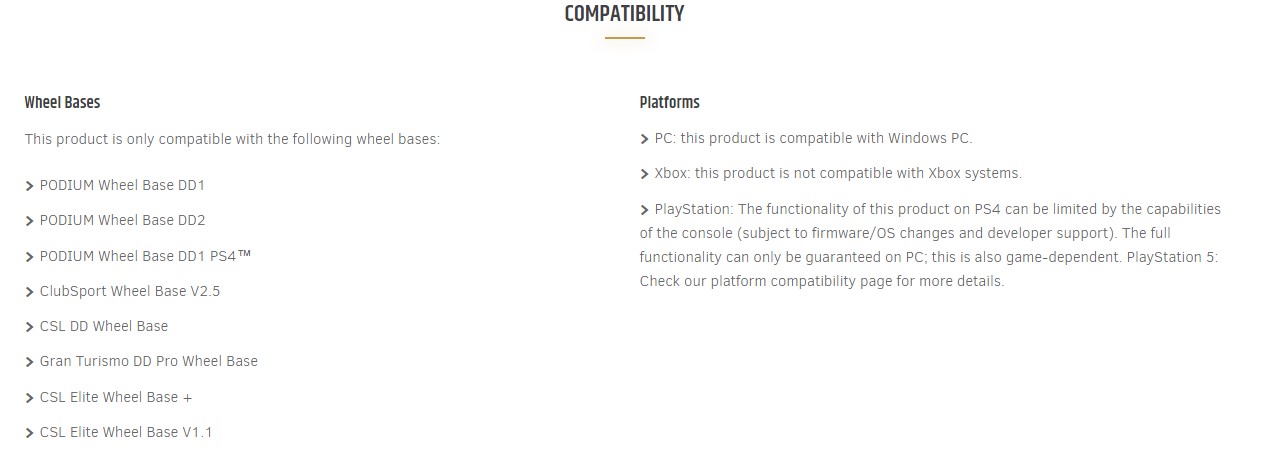Image resolution: width=1264 pixels, height=454 pixels.
Task: Click chevron before PlayStation platform entry
Action: (x=645, y=210)
